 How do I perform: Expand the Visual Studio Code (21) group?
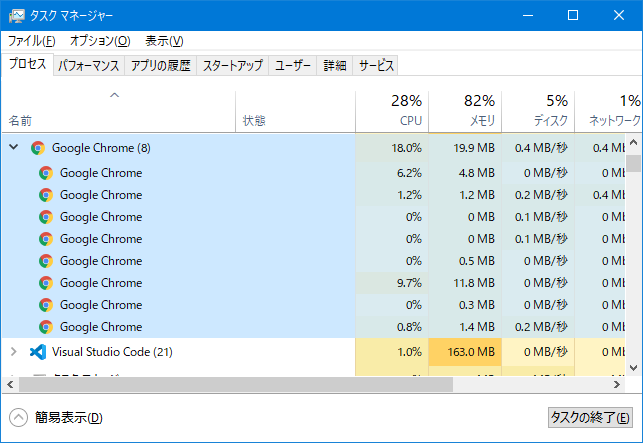coord(14,352)
